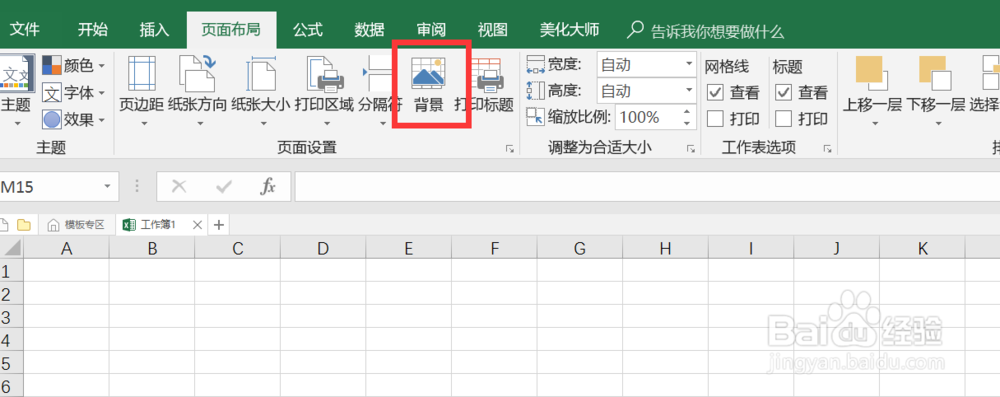
Task: Select row 1 header
Action: tap(11, 271)
